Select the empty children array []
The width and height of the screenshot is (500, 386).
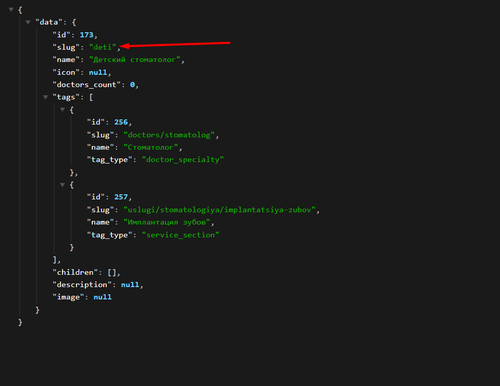(x=112, y=272)
